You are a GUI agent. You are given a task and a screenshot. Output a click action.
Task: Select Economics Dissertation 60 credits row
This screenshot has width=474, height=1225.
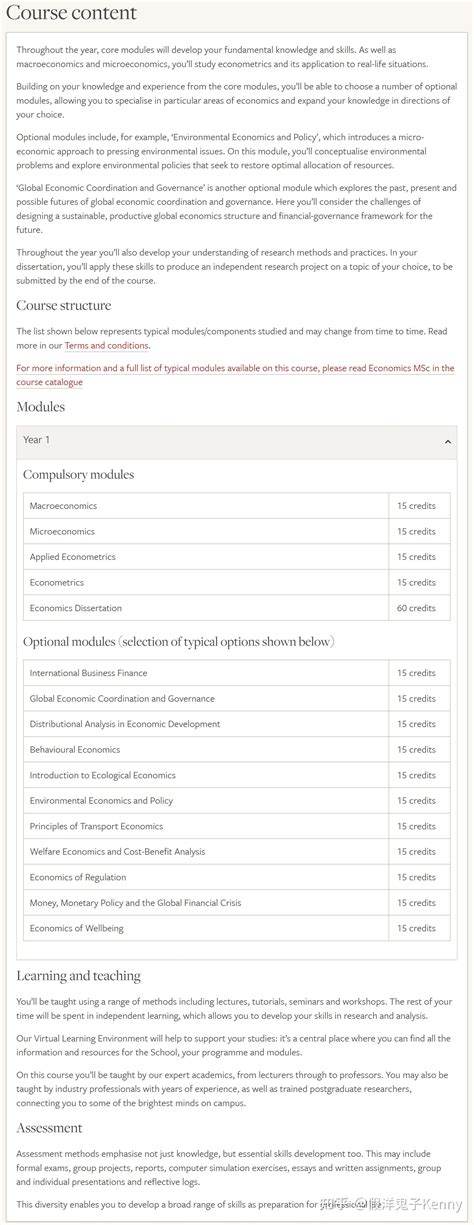pos(236,608)
